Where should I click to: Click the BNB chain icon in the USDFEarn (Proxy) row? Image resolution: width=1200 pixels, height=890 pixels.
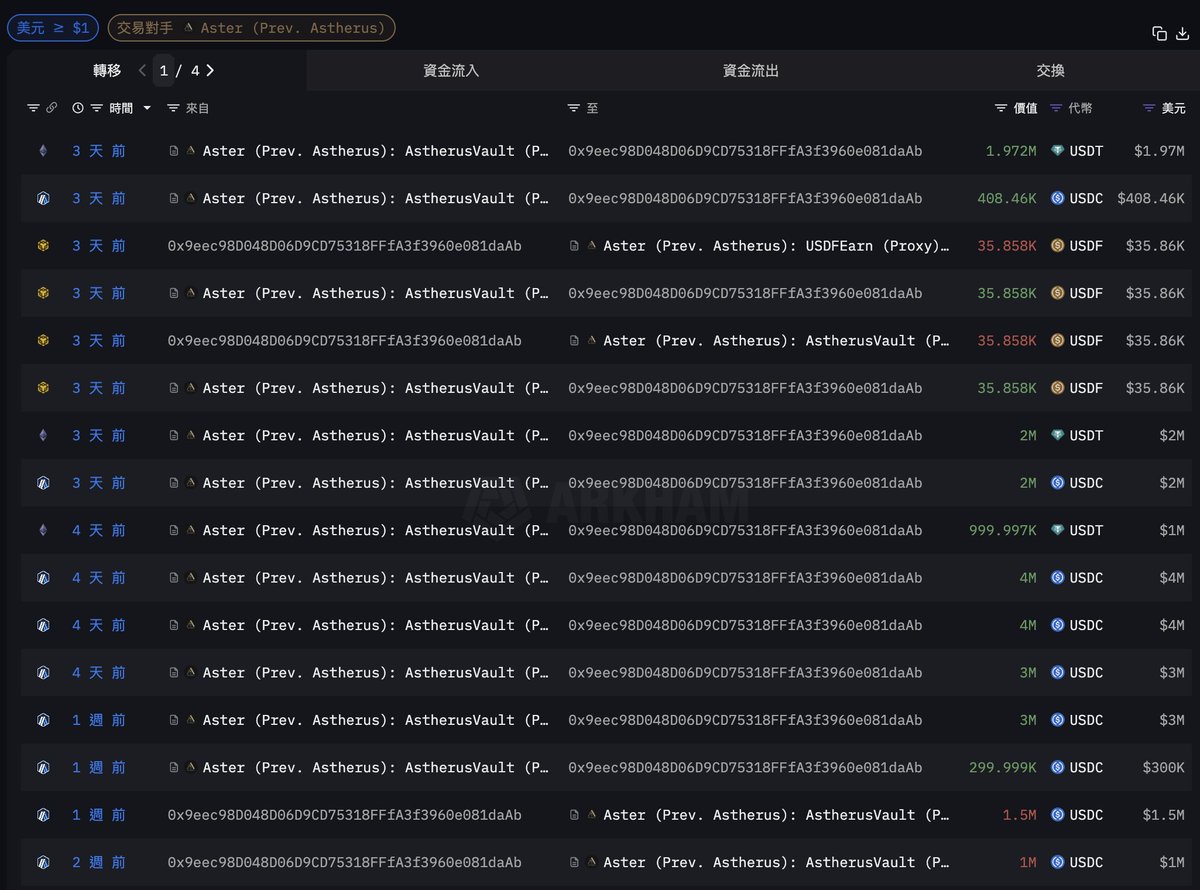click(x=43, y=246)
